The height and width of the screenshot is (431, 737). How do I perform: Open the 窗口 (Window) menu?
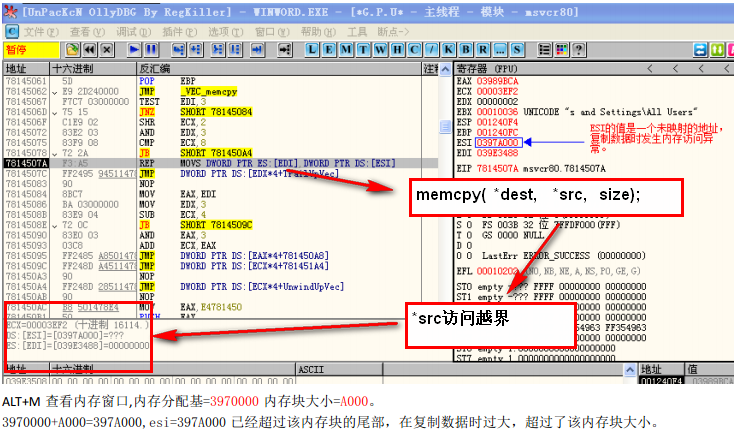[272, 32]
